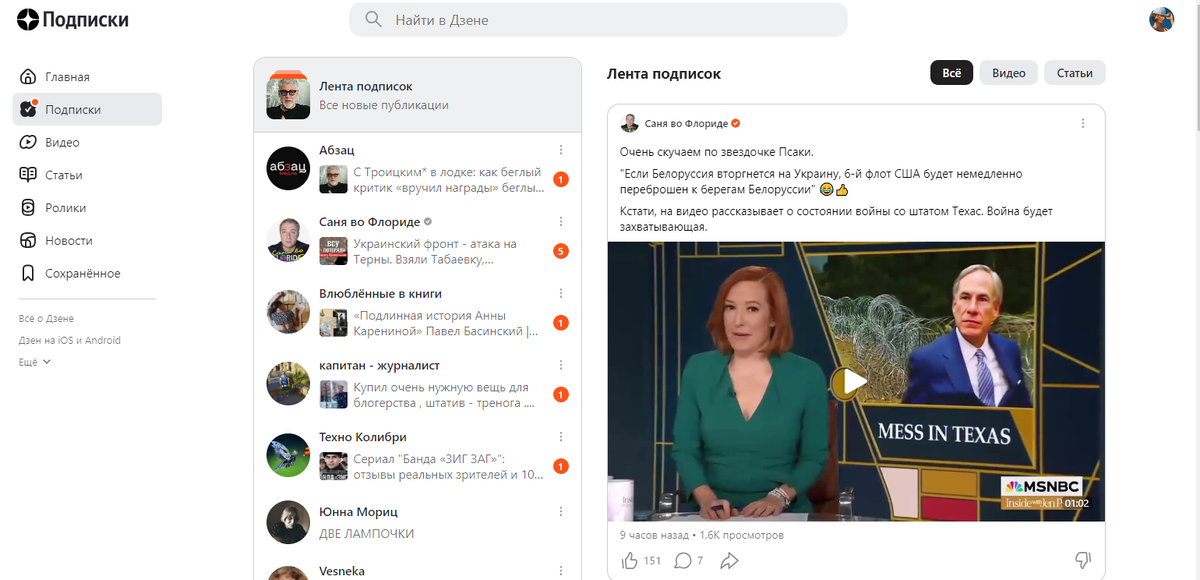The width and height of the screenshot is (1200, 580).
Task: Open ДВЕ ЛАМПОЧКИ publication text
Action: pyautogui.click(x=366, y=534)
